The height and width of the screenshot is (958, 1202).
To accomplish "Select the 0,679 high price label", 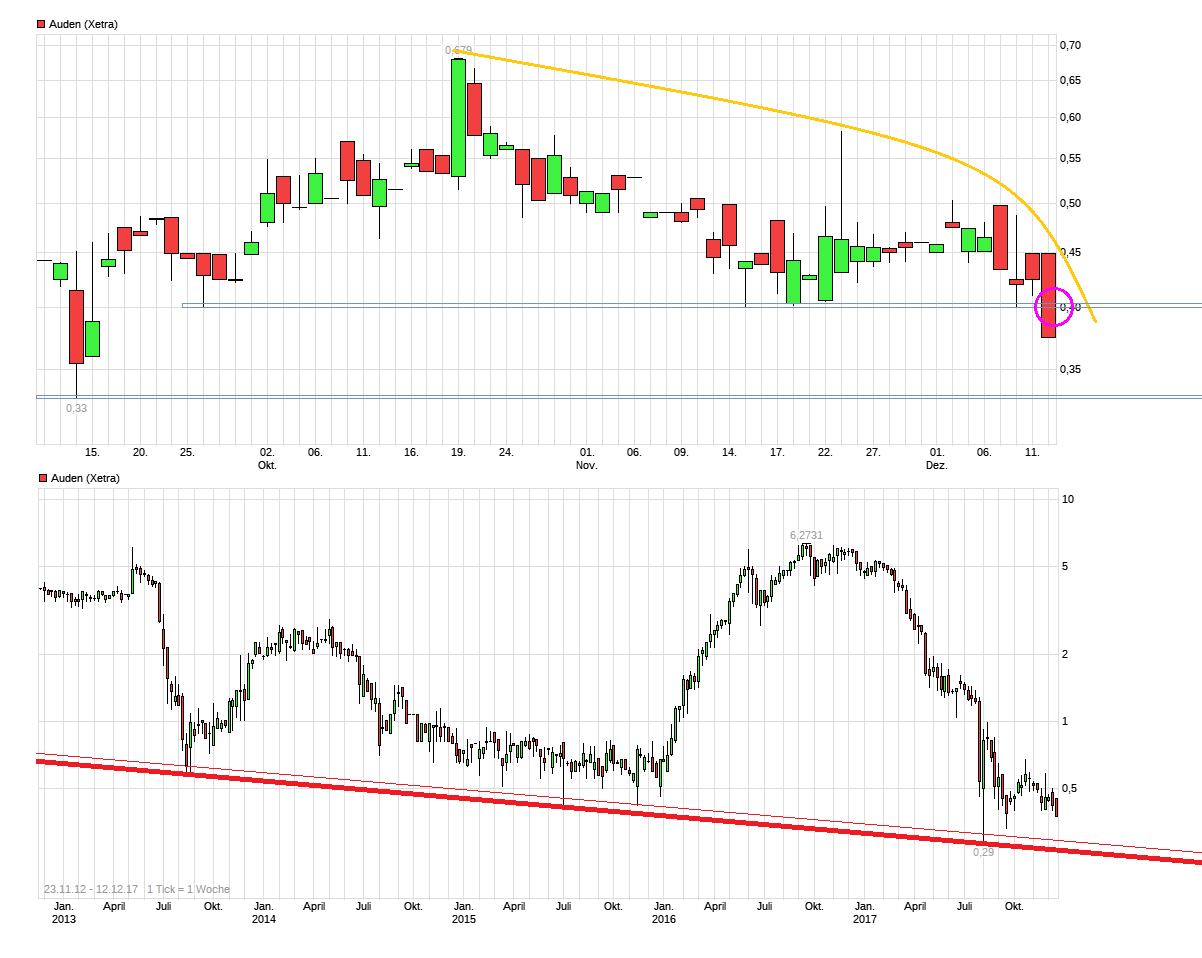I will [x=458, y=50].
